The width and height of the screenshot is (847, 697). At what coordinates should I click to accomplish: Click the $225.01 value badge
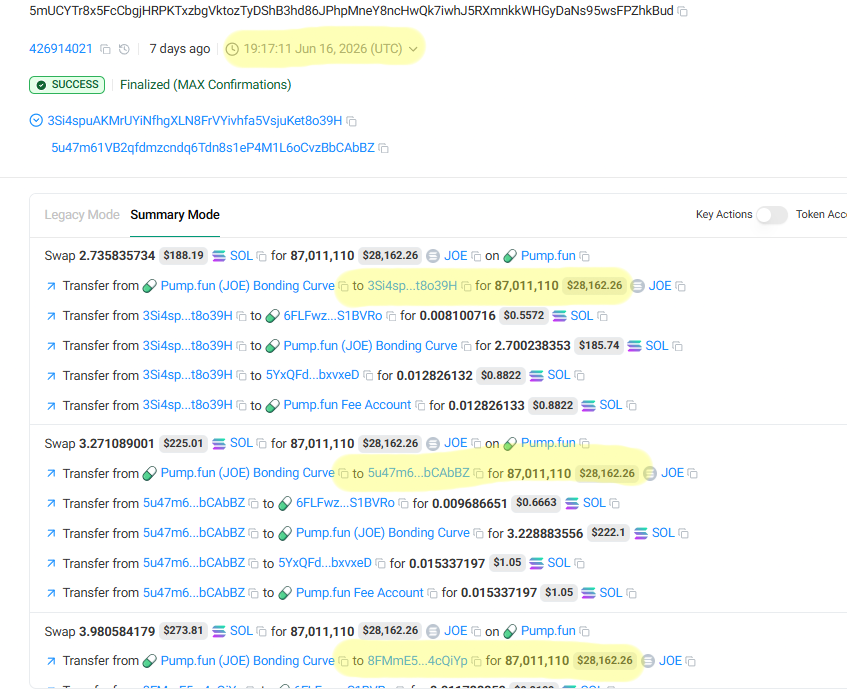[x=183, y=444]
